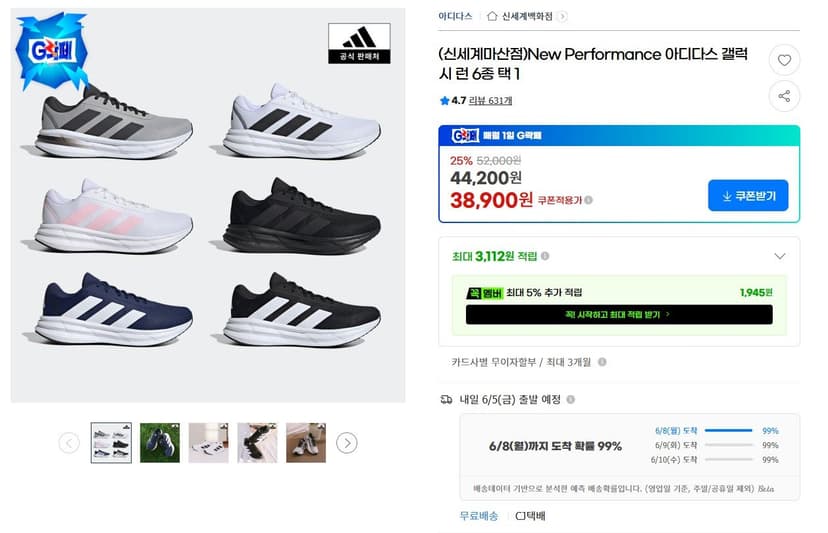828x533 pixels.
Task: Click info icon next to 카드사별 무이자할부
Action: tap(602, 362)
